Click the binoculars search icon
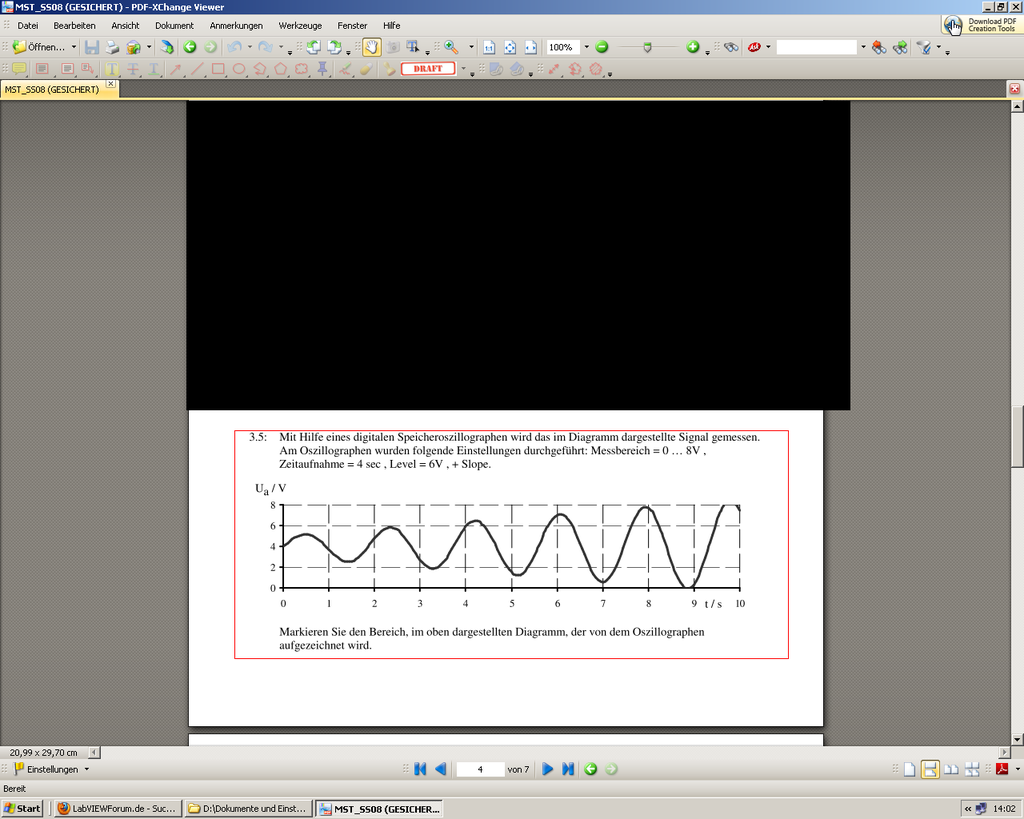 coord(731,47)
